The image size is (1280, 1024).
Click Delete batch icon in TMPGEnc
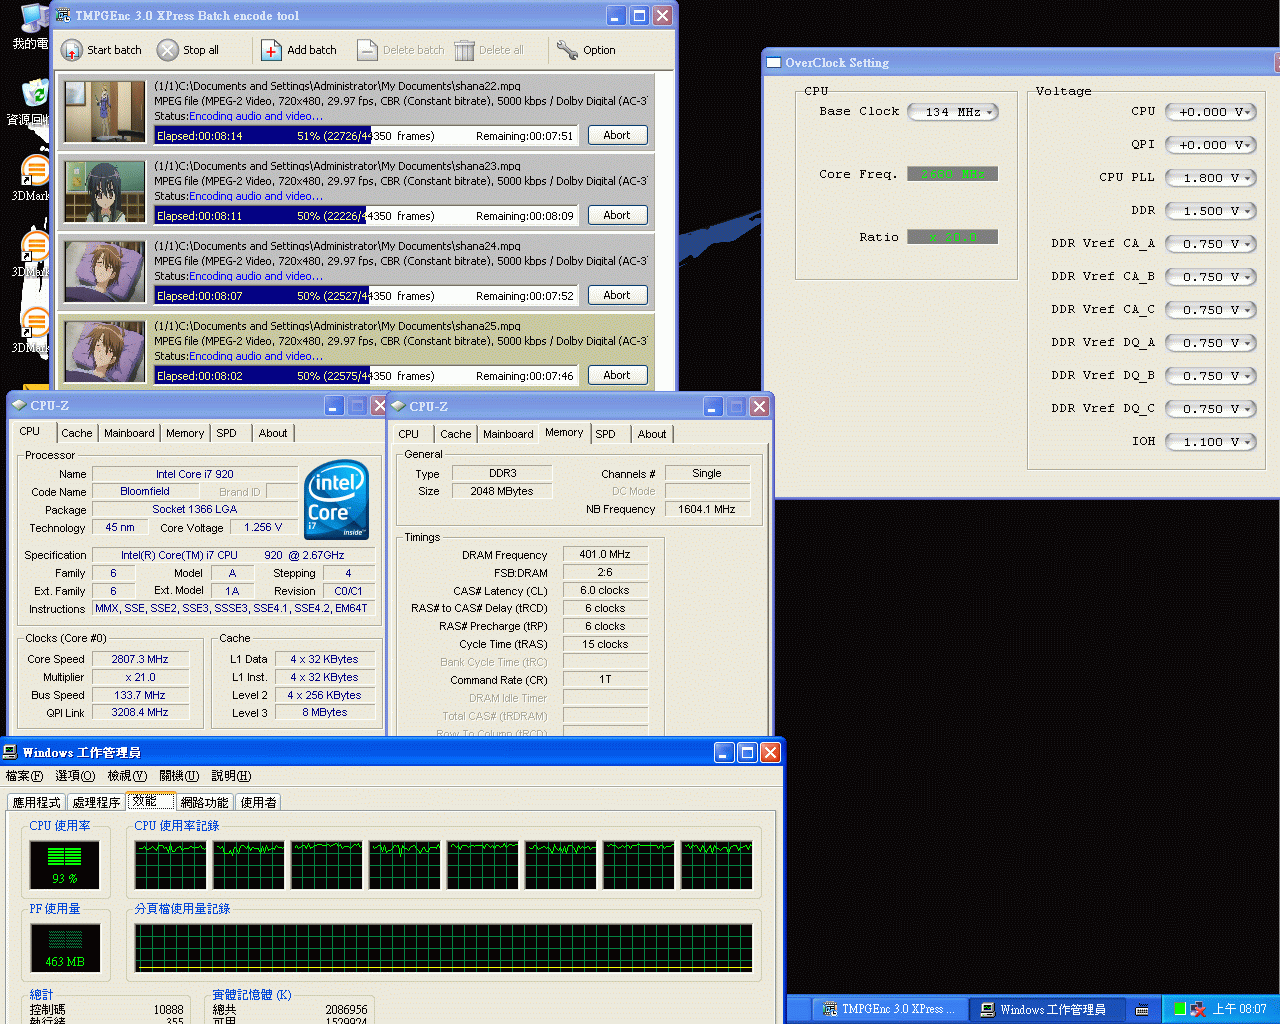pos(367,50)
